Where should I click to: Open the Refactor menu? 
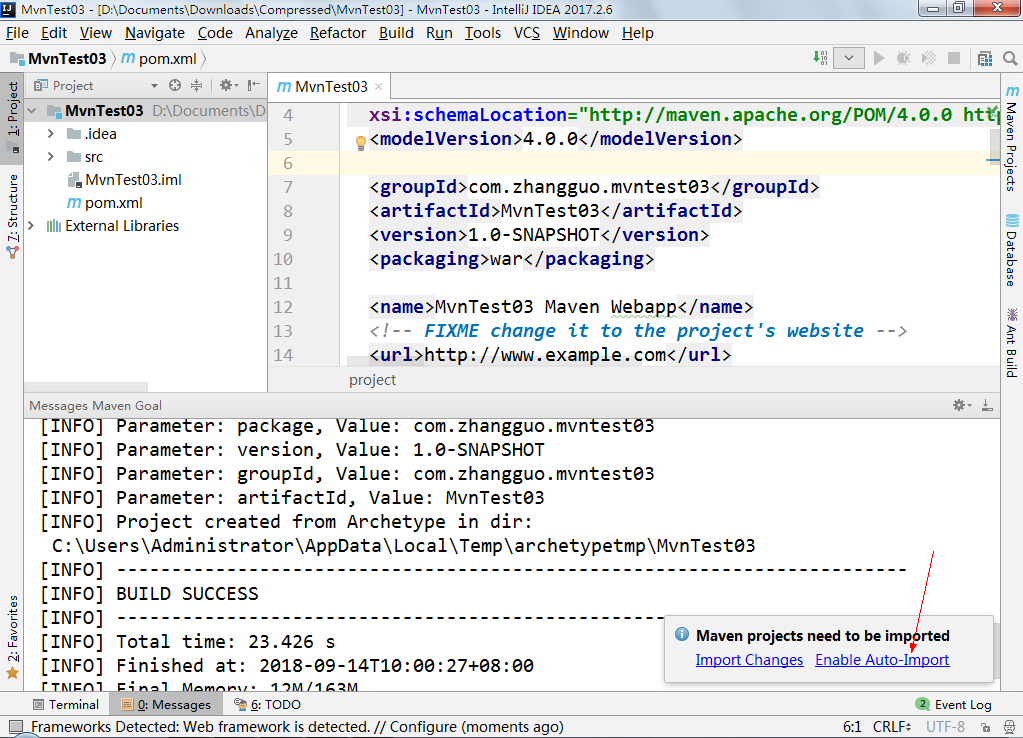coord(338,33)
